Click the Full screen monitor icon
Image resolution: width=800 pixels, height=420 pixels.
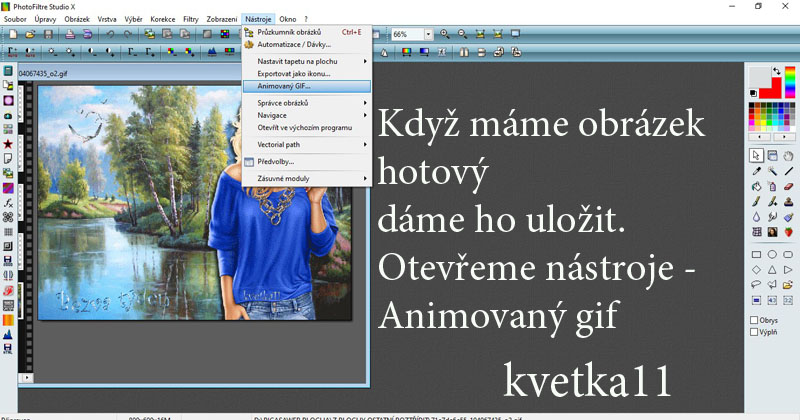(x=515, y=34)
